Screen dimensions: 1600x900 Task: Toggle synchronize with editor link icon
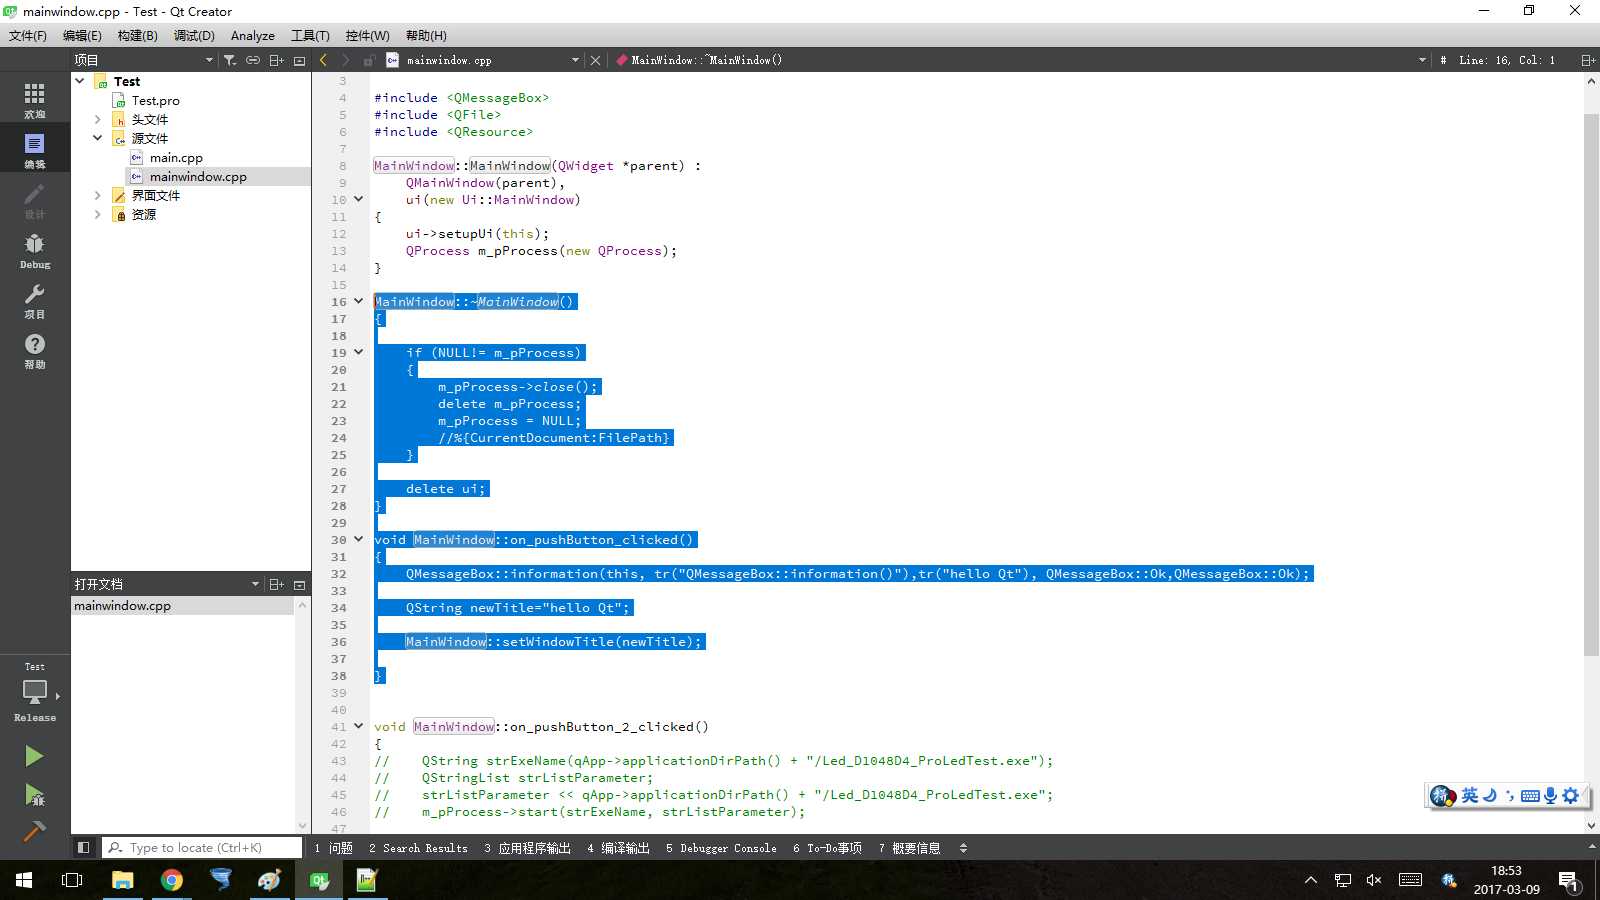click(x=253, y=60)
